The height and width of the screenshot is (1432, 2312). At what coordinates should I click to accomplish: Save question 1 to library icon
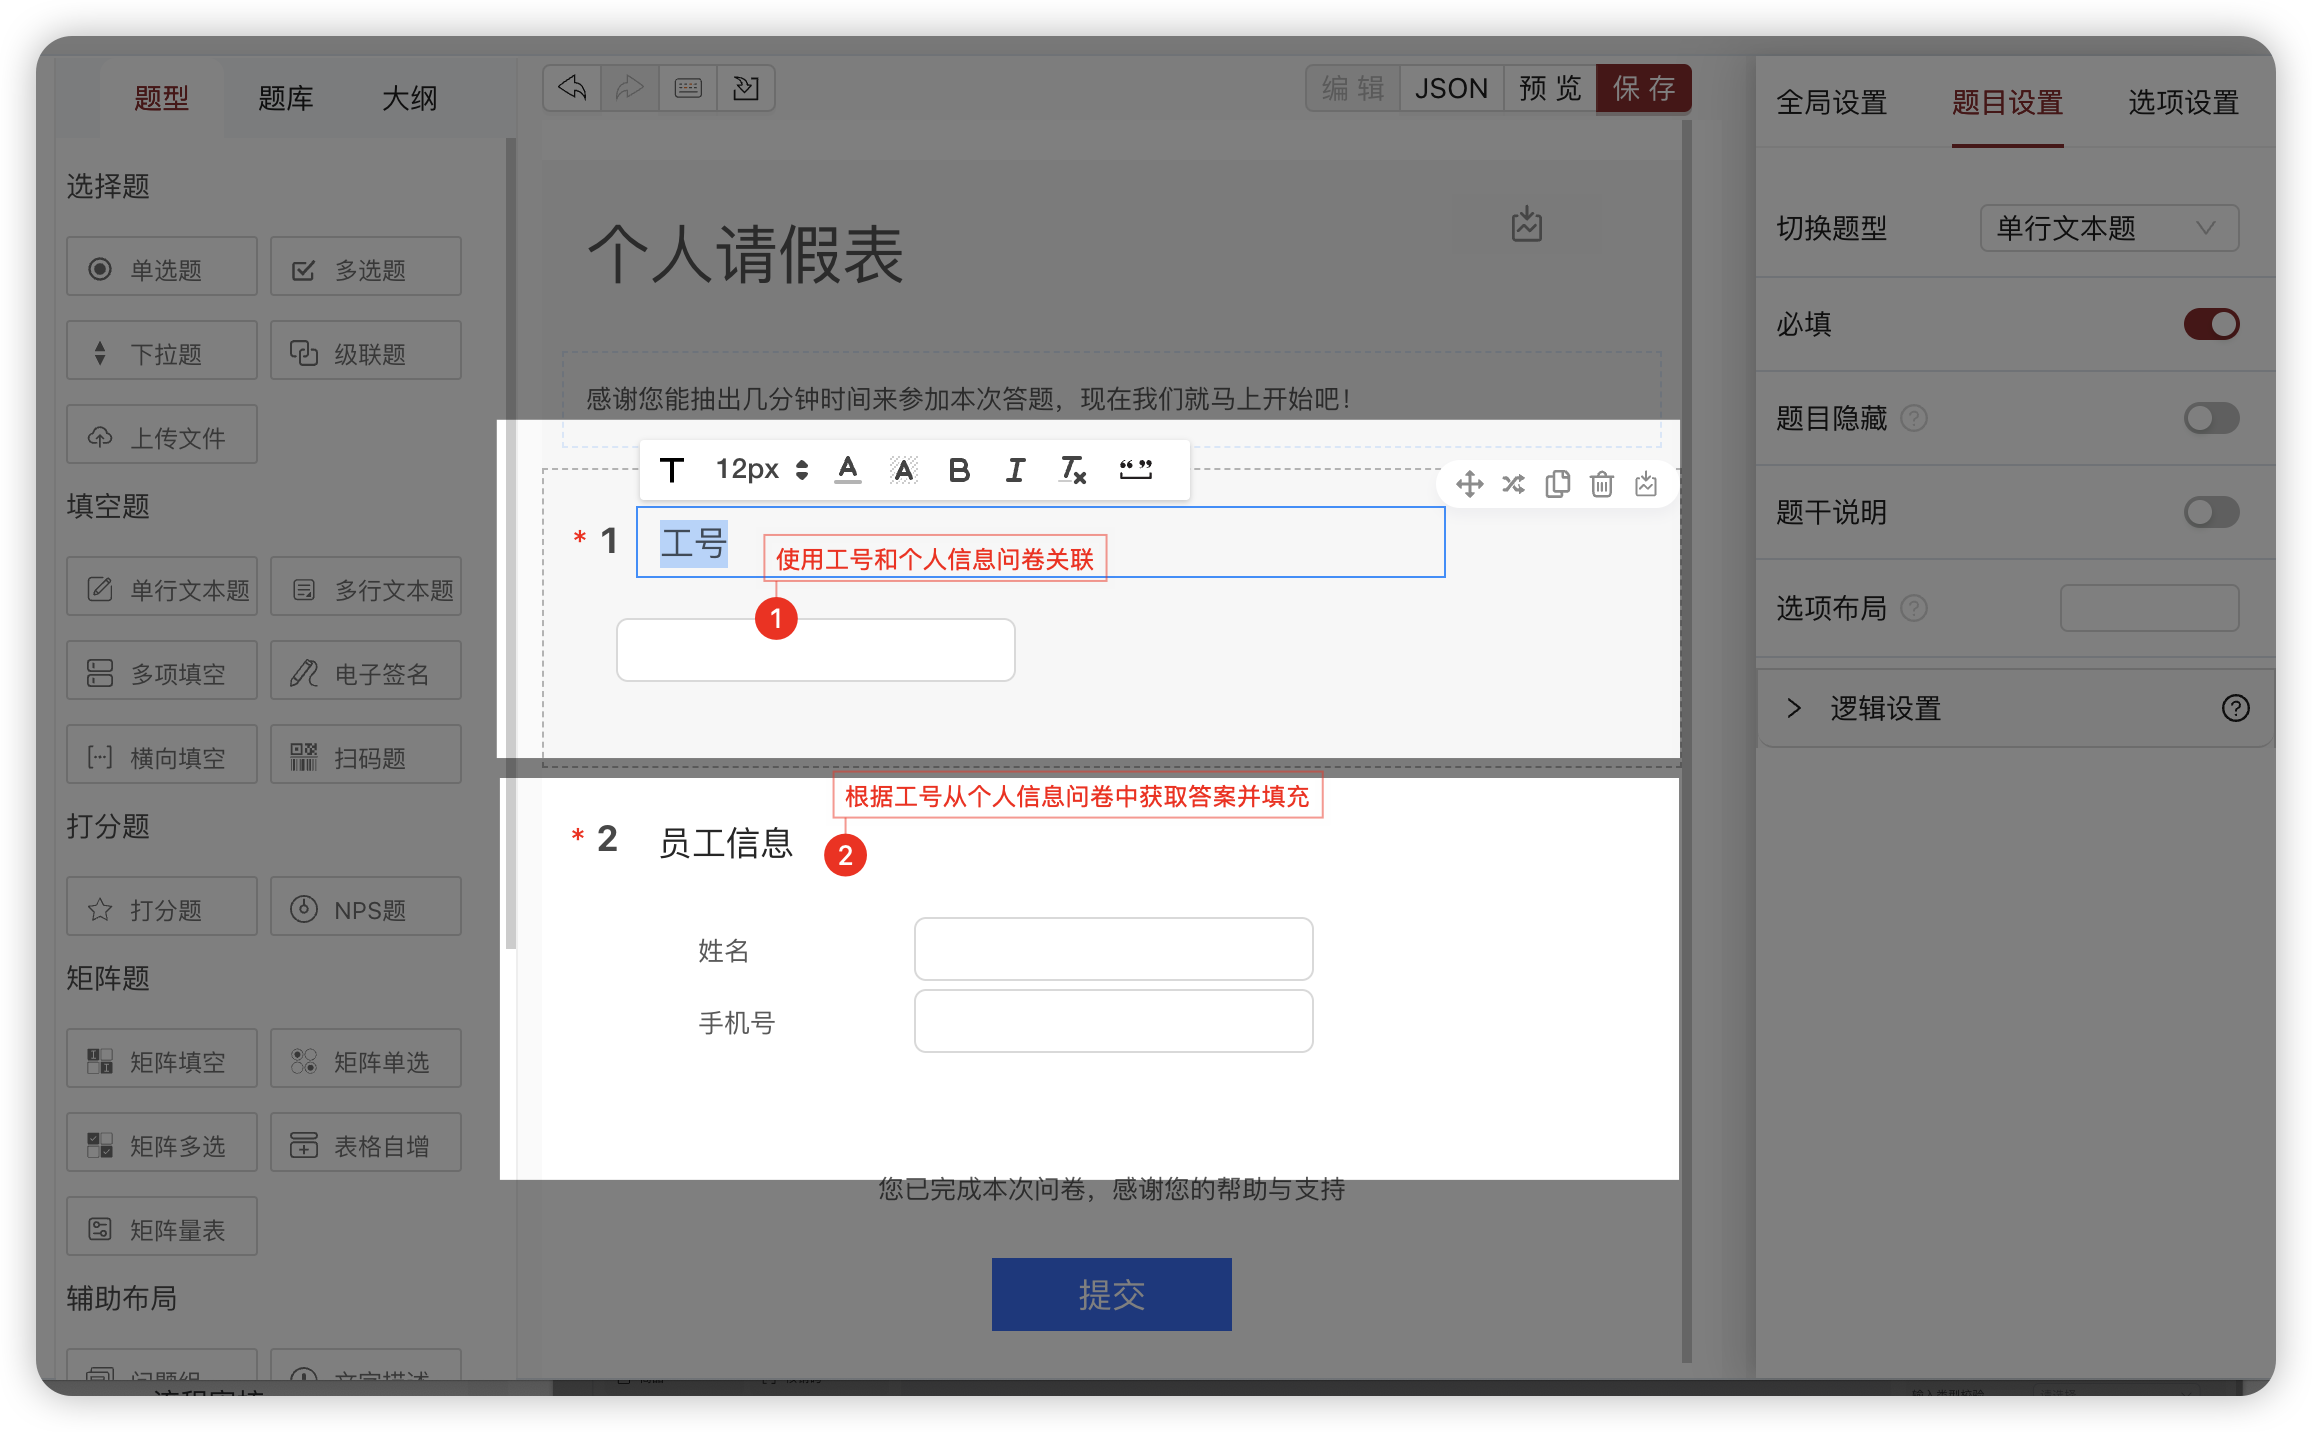(x=1646, y=484)
